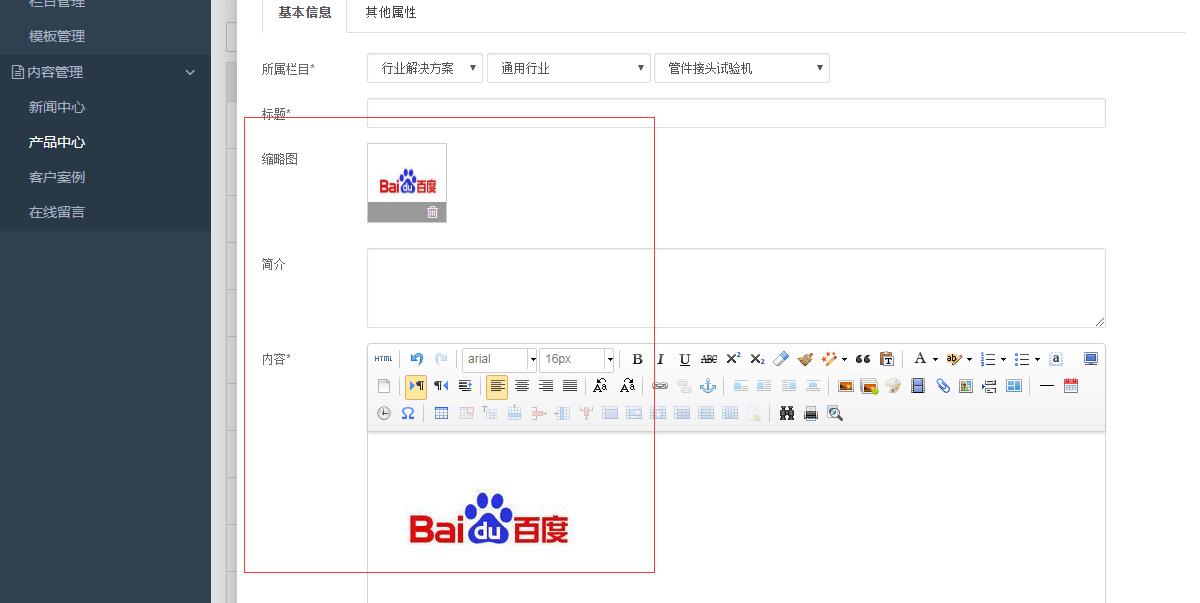
Task: Open 新闻中心 in the sidebar
Action: click(x=57, y=107)
